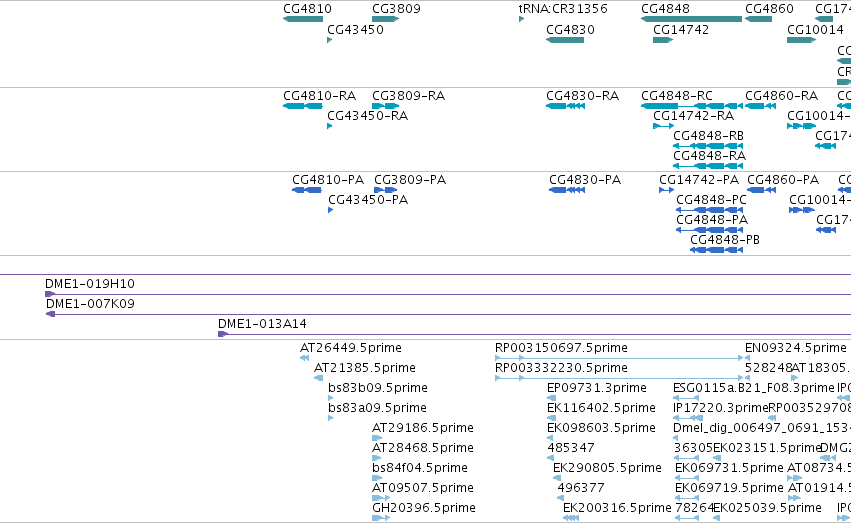Click EST AT09507.5prime label
Image resolution: width=851 pixels, height=523 pixels.
tap(423, 488)
